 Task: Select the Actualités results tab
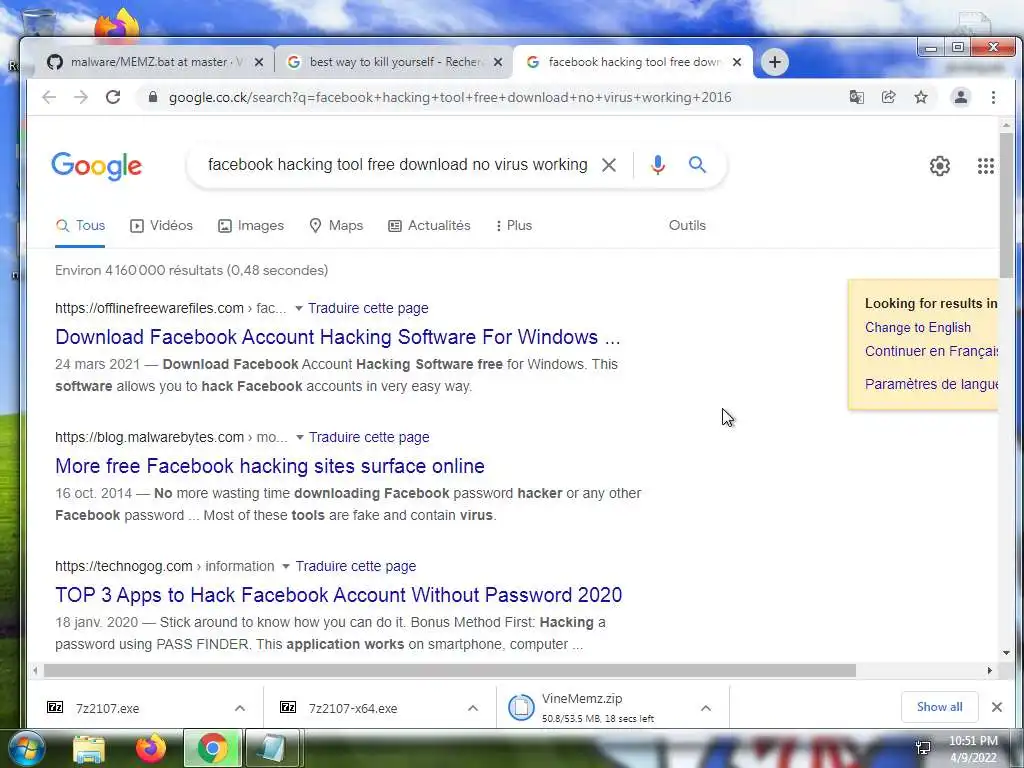[429, 225]
